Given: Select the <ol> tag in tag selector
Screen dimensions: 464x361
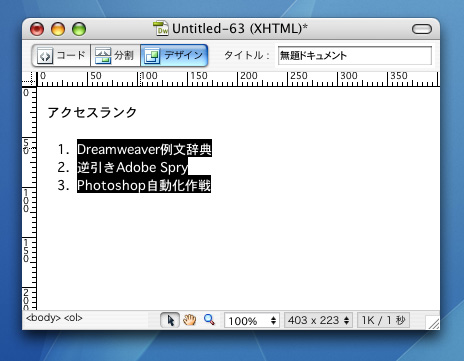Looking at the screenshot, I should pos(73,318).
